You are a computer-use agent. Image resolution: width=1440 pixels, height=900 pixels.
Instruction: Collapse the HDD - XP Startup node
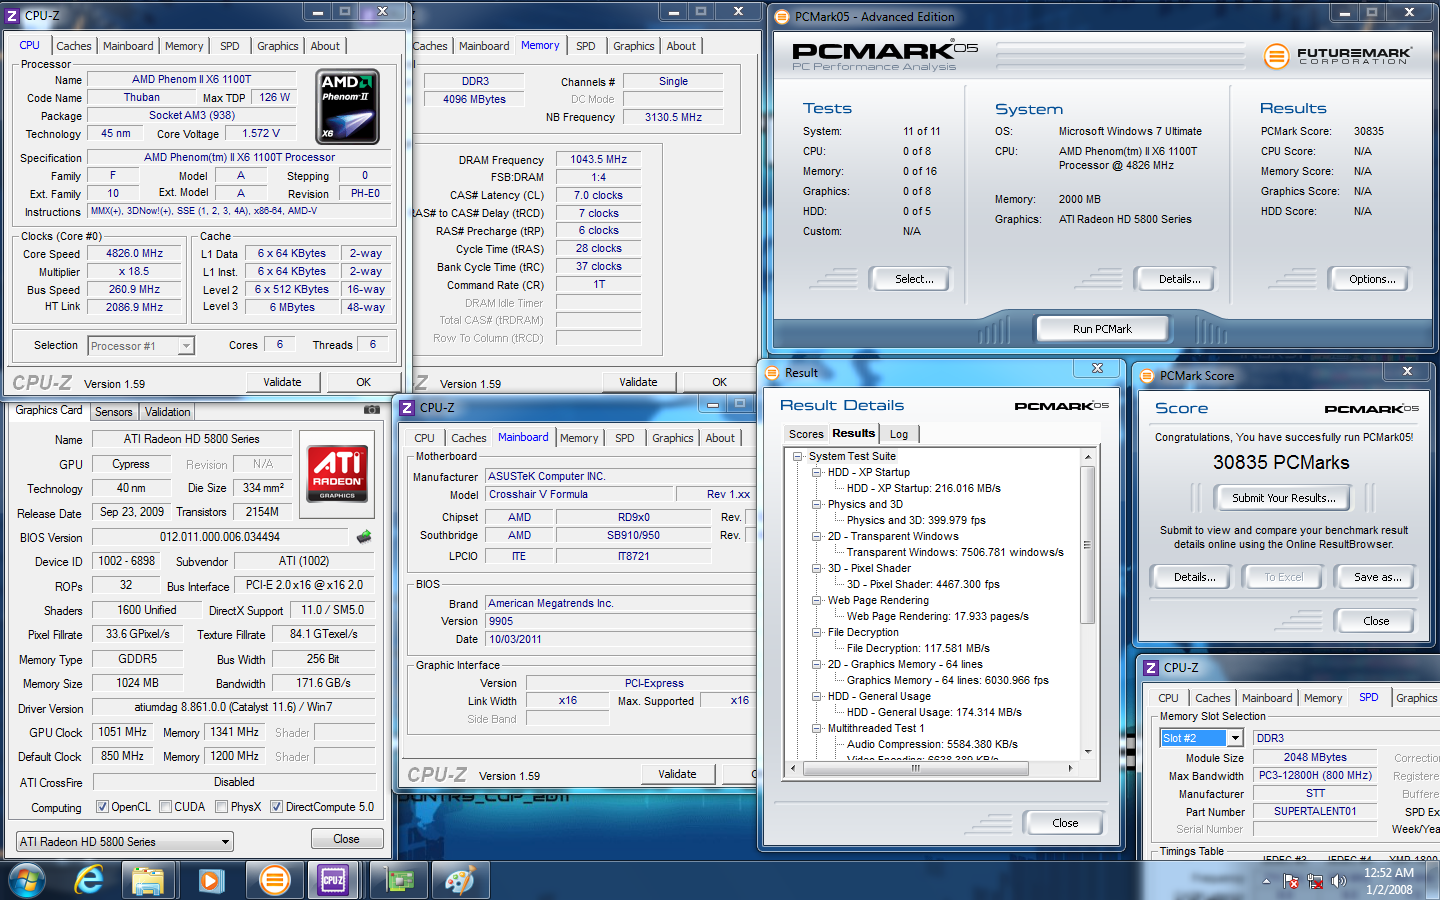click(817, 472)
